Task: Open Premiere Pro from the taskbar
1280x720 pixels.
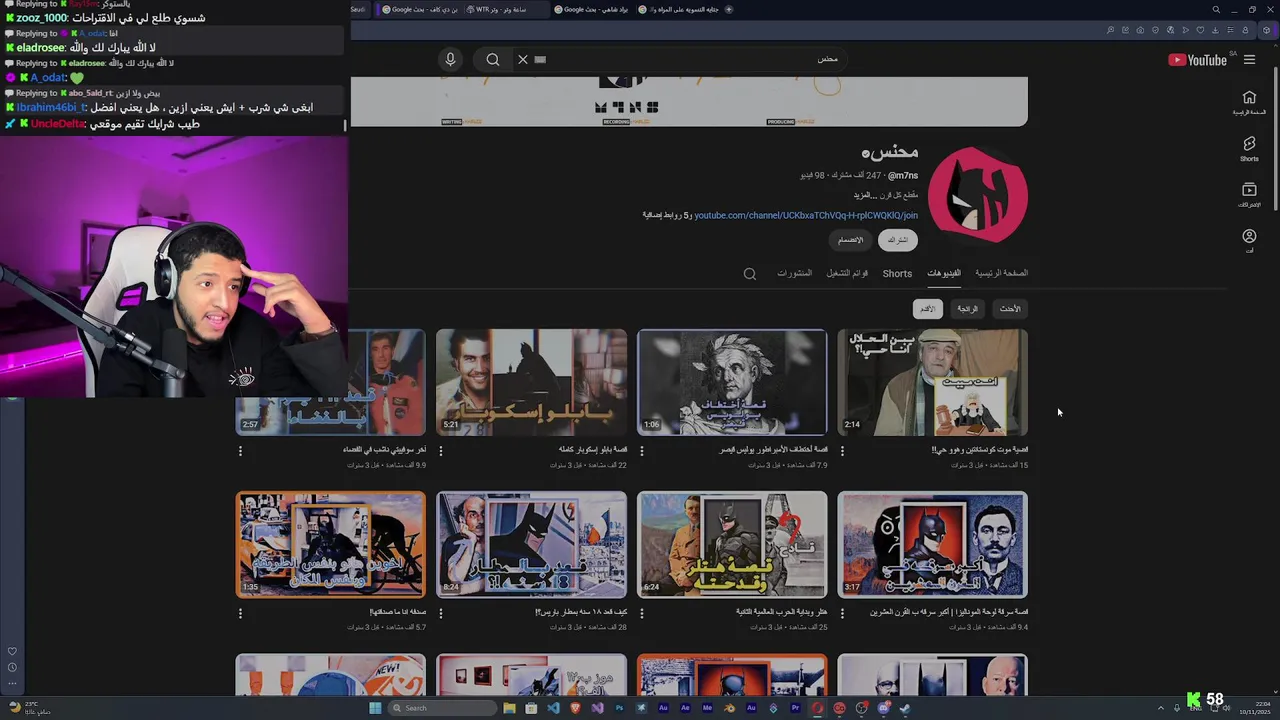Action: click(795, 708)
